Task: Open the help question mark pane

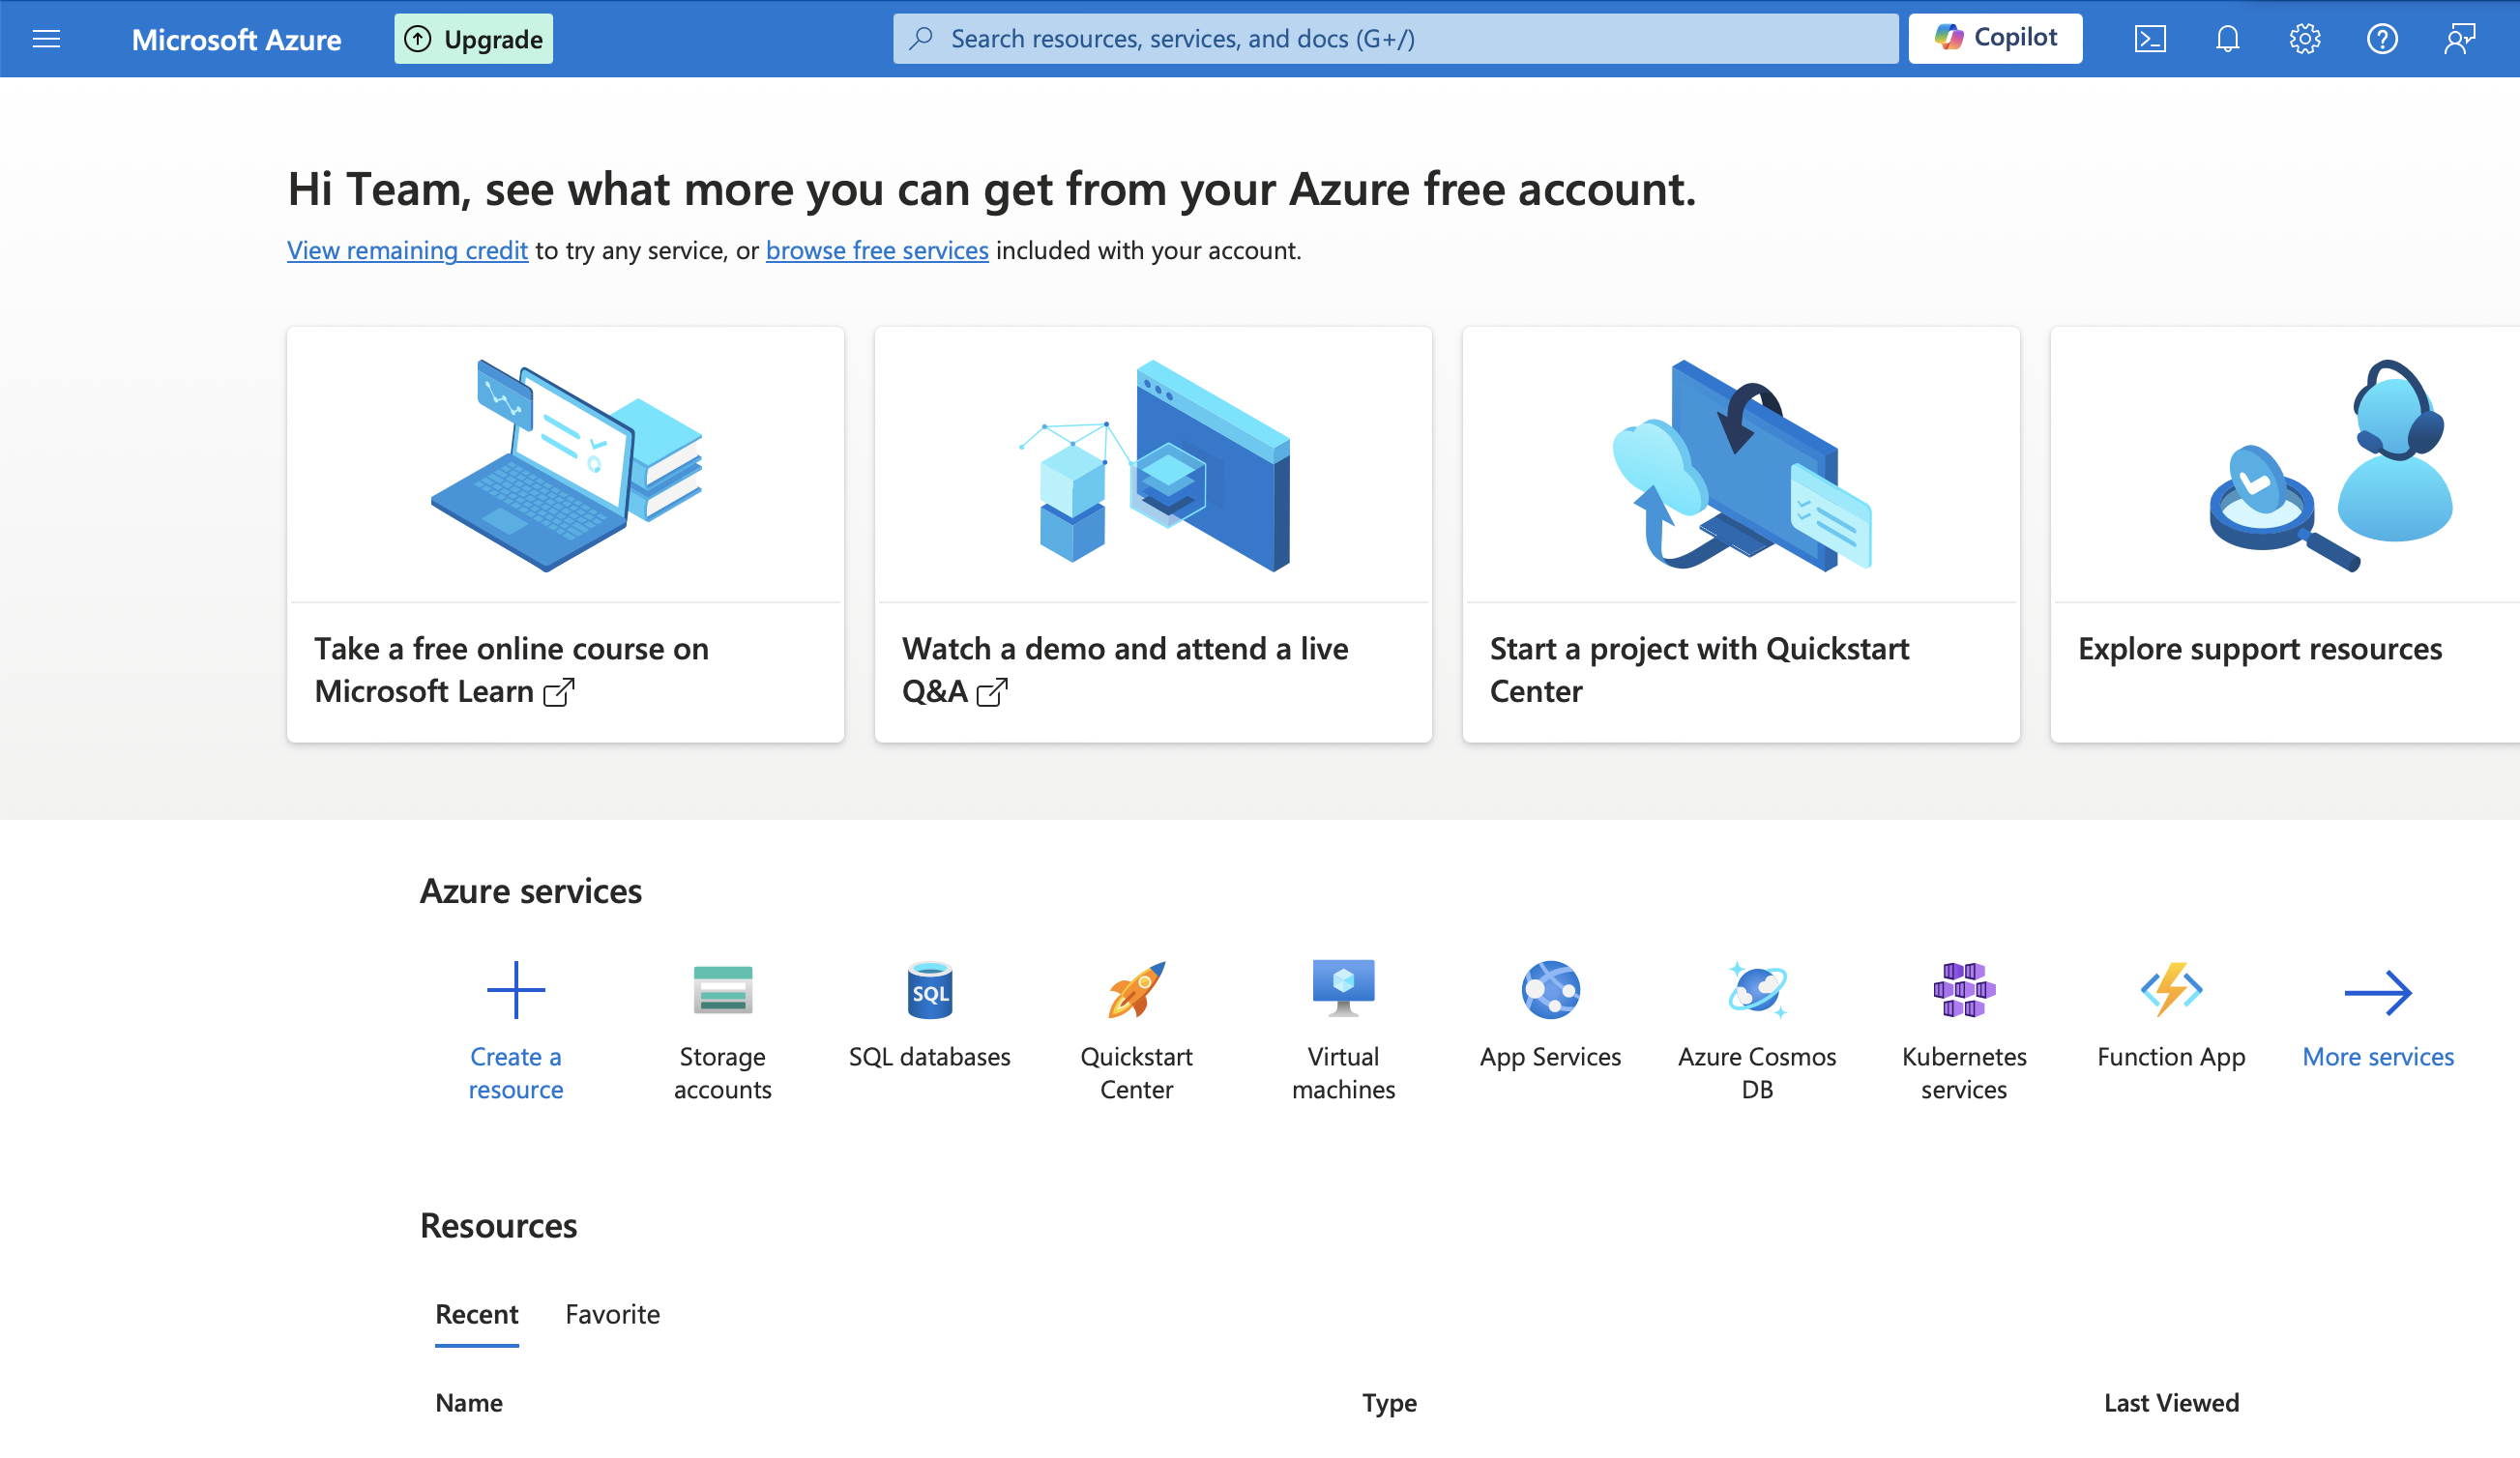Action: [x=2383, y=38]
